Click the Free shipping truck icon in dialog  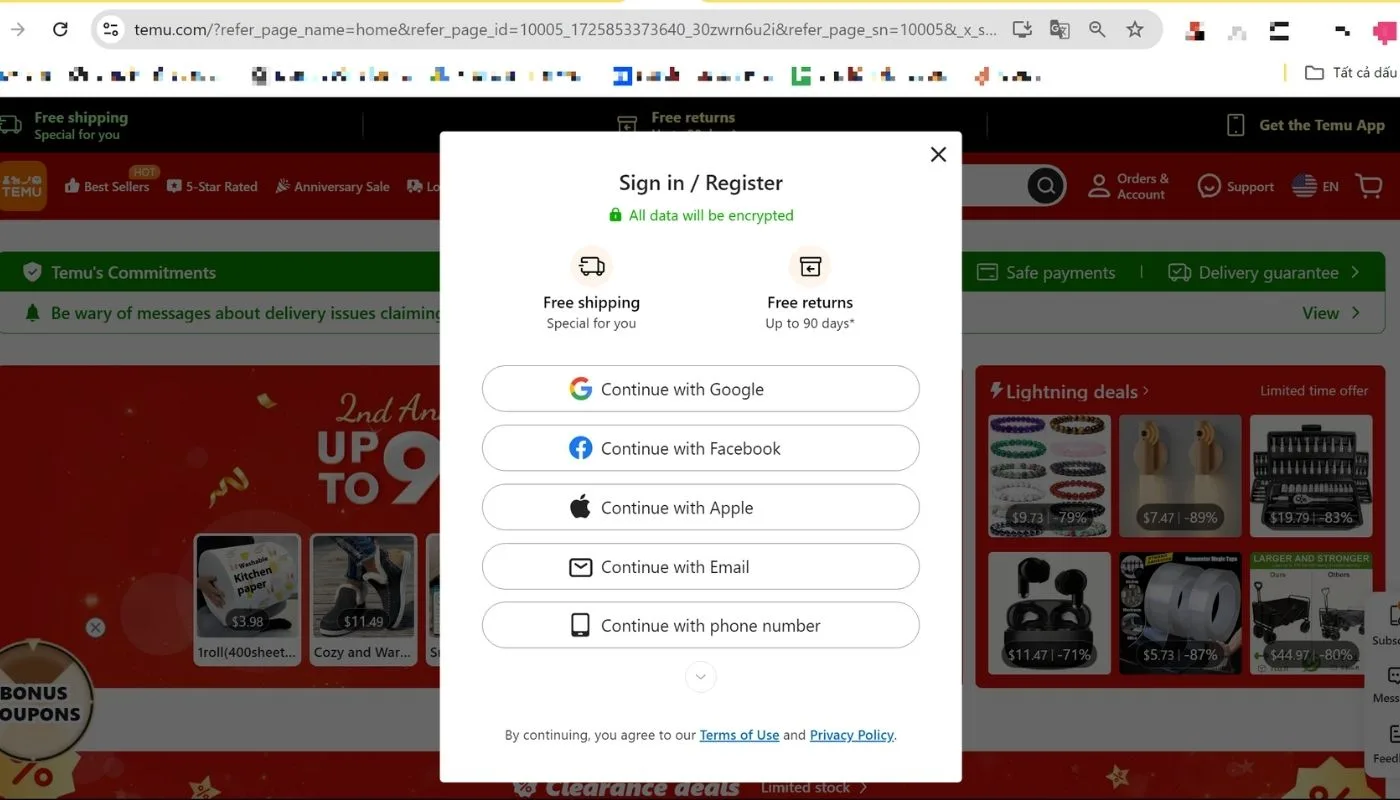tap(592, 266)
